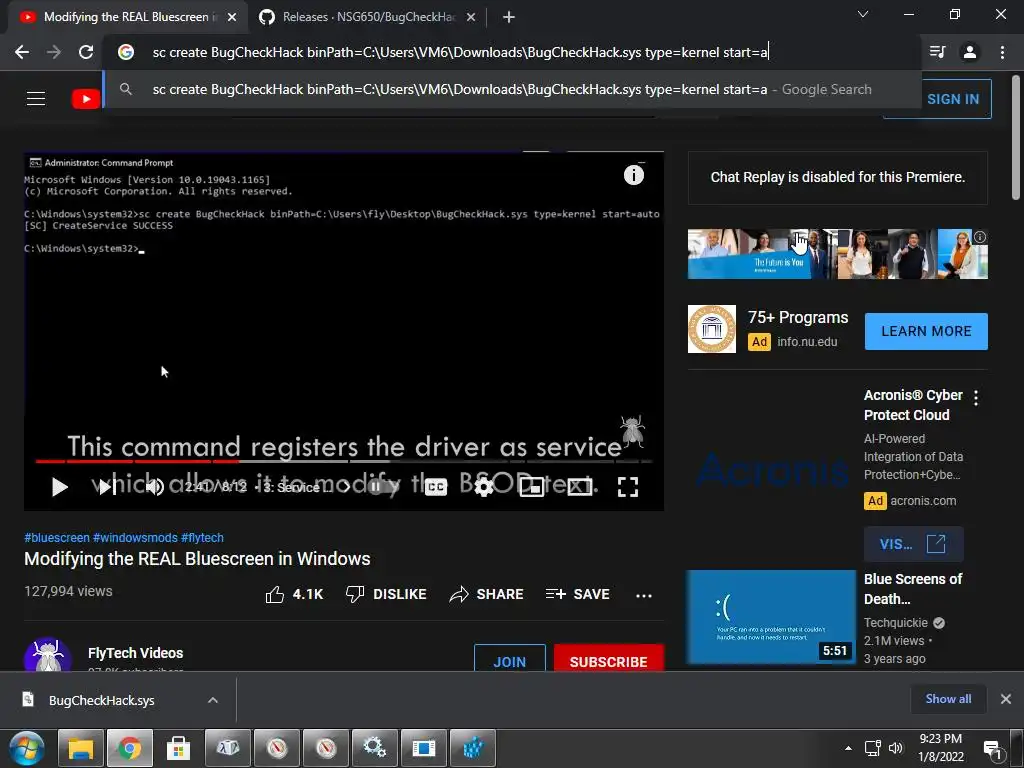Click the #windowsmods hashtag
1024x768 pixels.
(135, 537)
